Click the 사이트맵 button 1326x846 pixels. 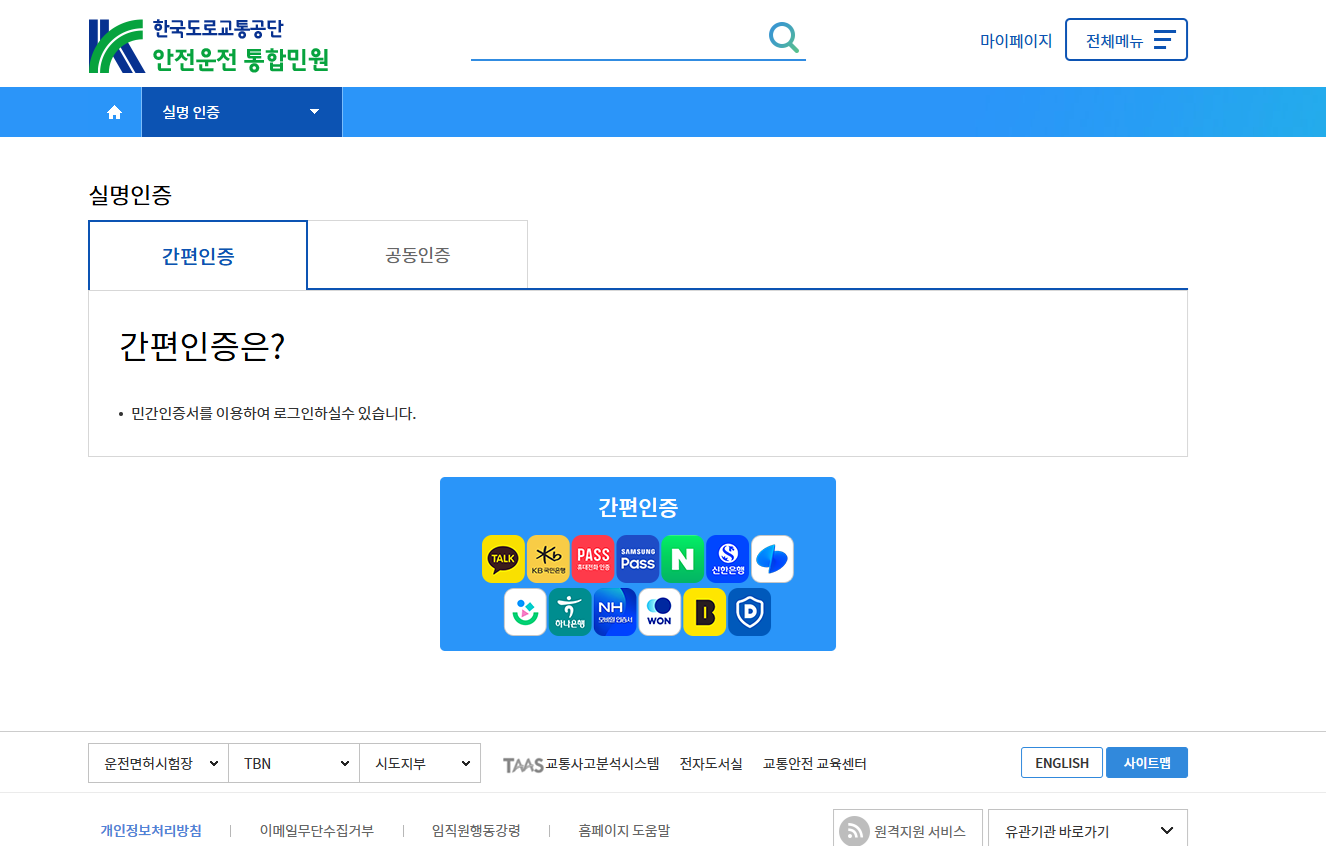pos(1147,763)
